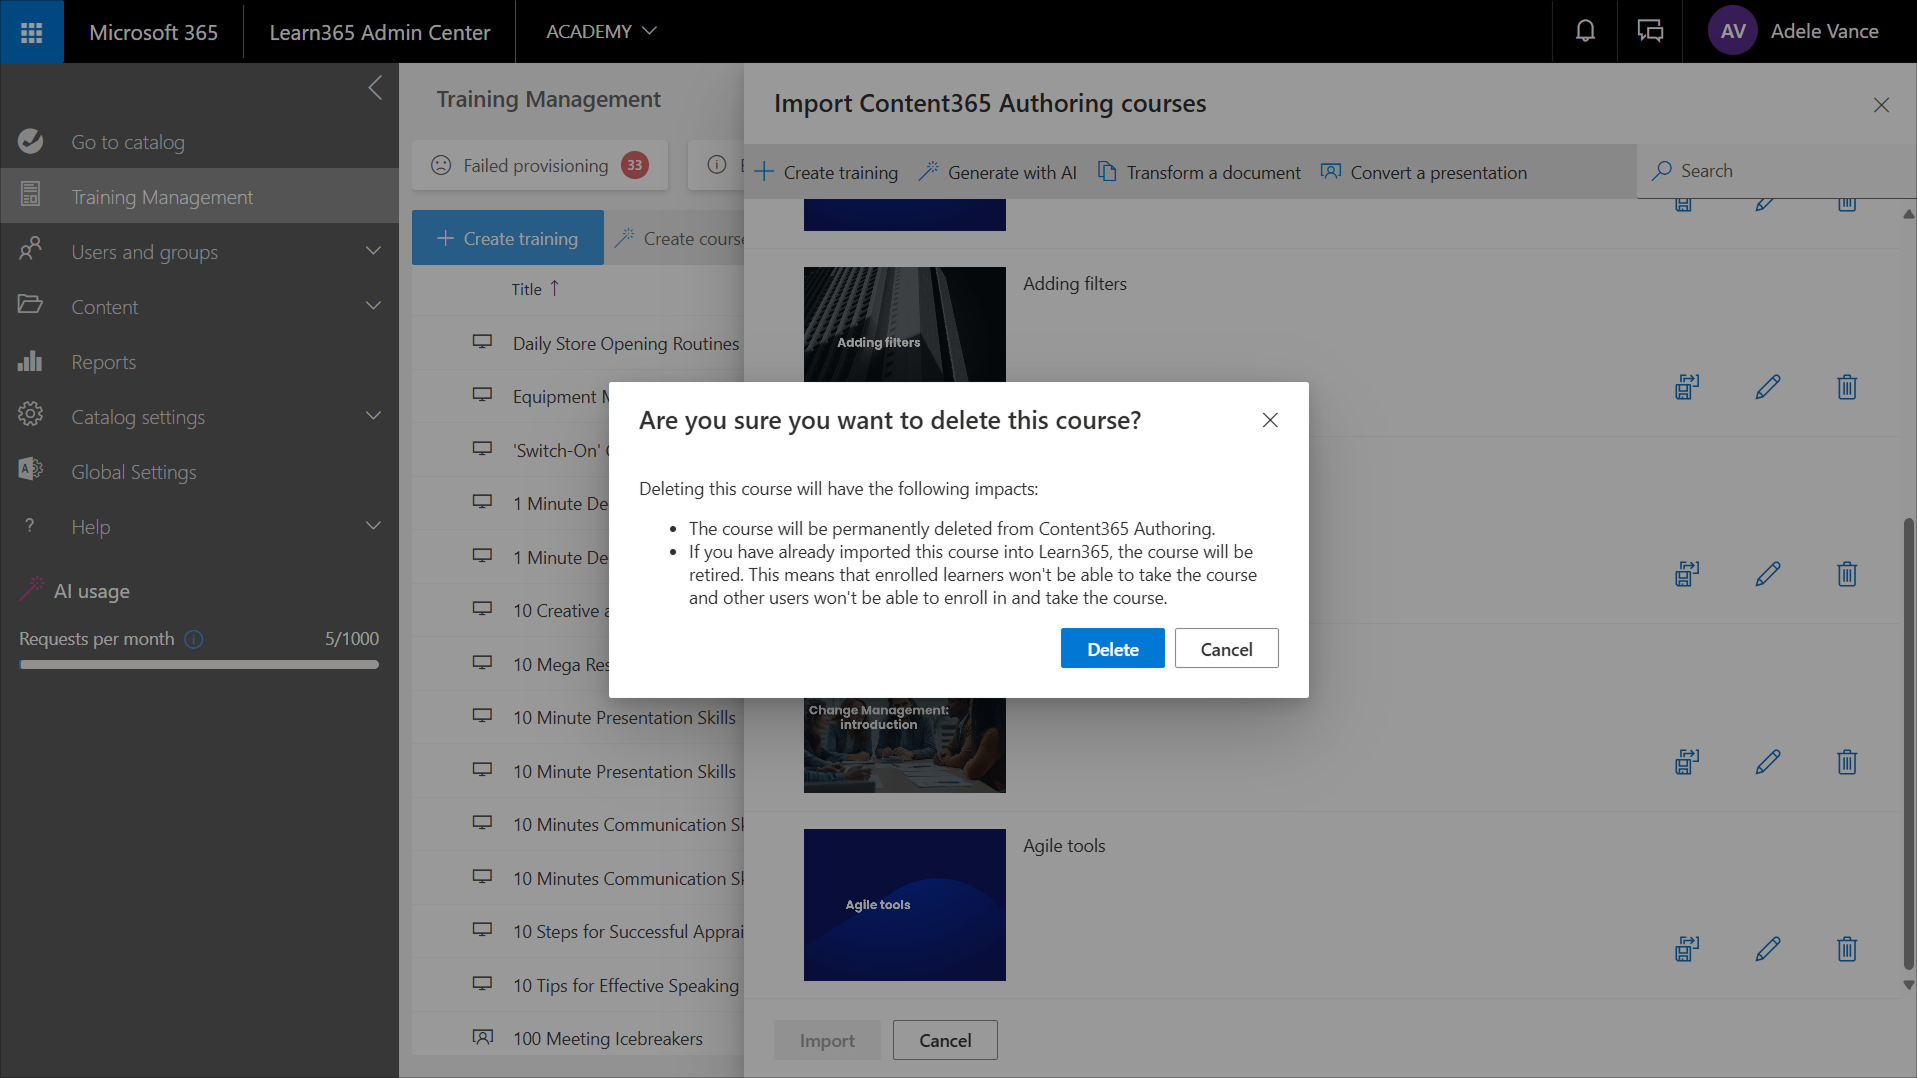Open Global Settings from sidebar

coord(134,472)
